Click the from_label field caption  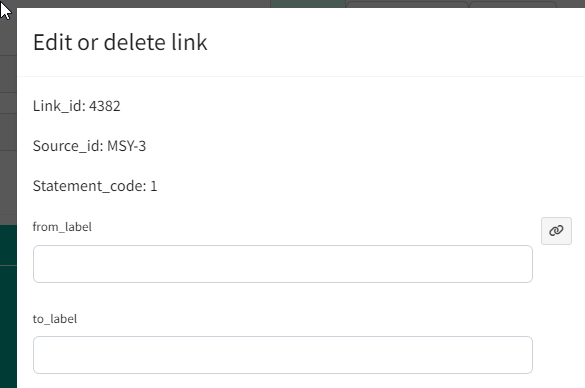click(62, 227)
